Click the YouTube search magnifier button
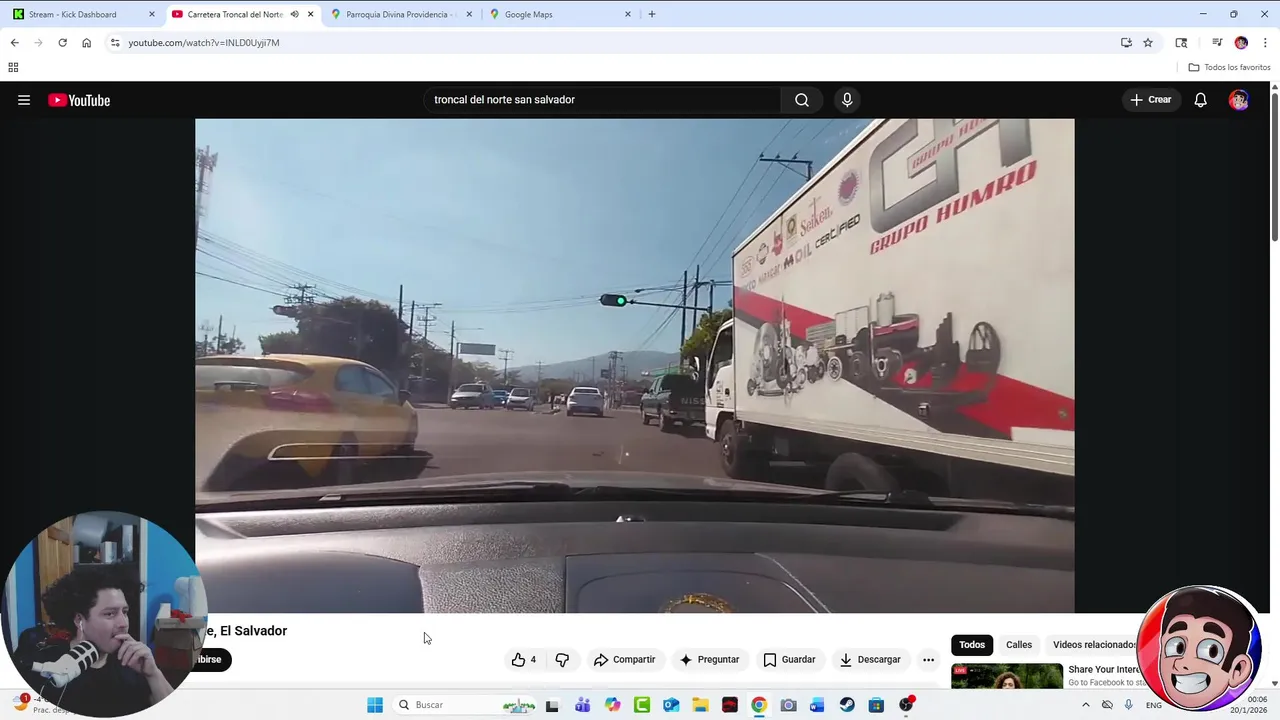The height and width of the screenshot is (720, 1280). [802, 100]
